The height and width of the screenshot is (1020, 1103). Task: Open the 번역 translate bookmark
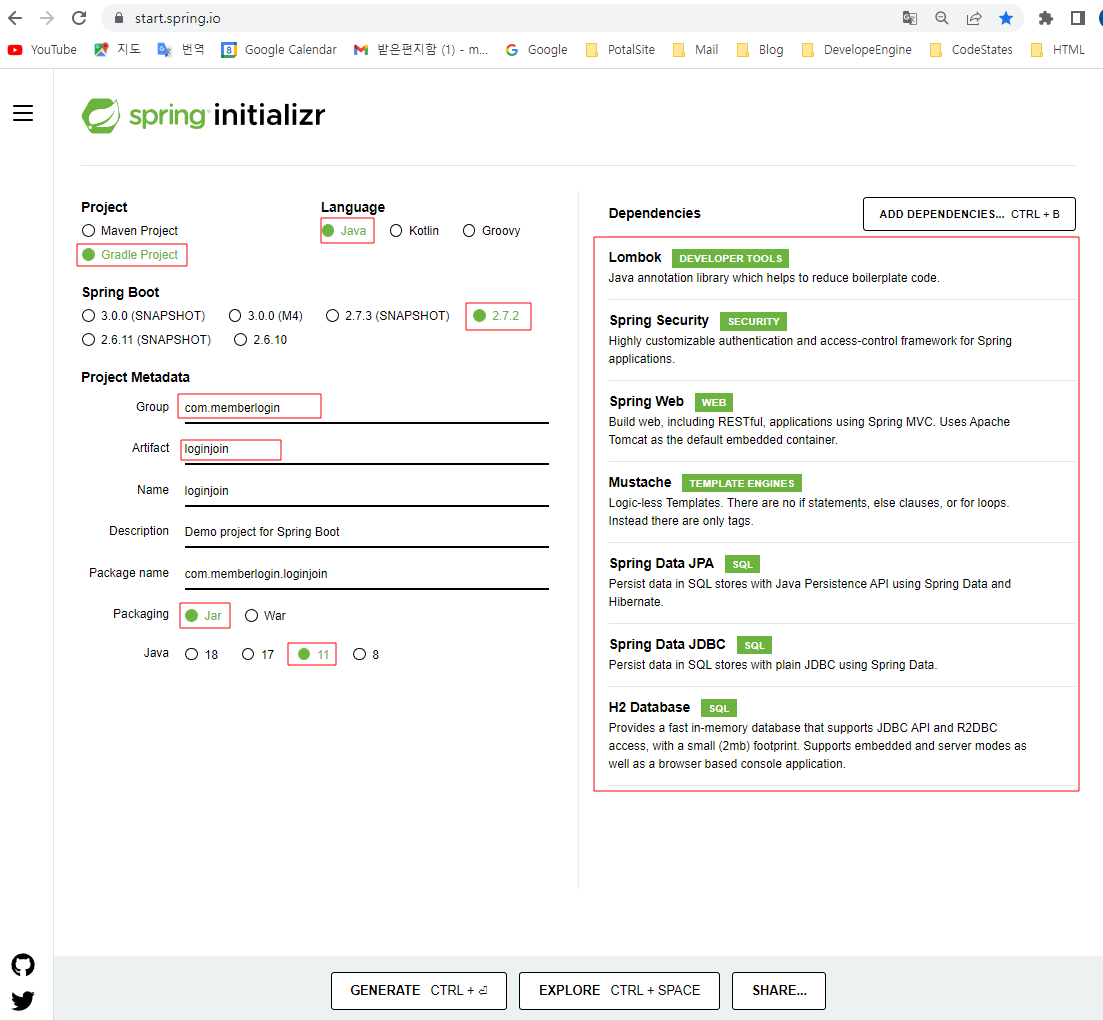(181, 50)
